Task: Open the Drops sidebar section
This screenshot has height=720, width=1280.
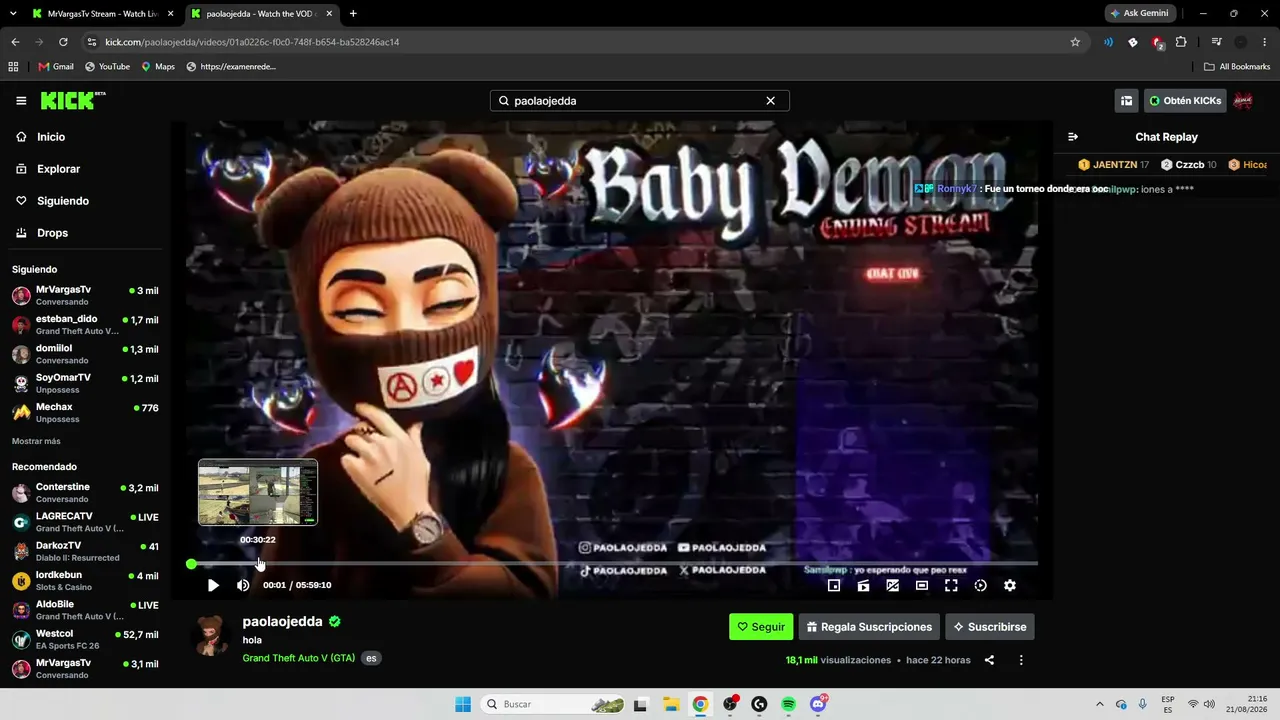Action: tap(52, 233)
